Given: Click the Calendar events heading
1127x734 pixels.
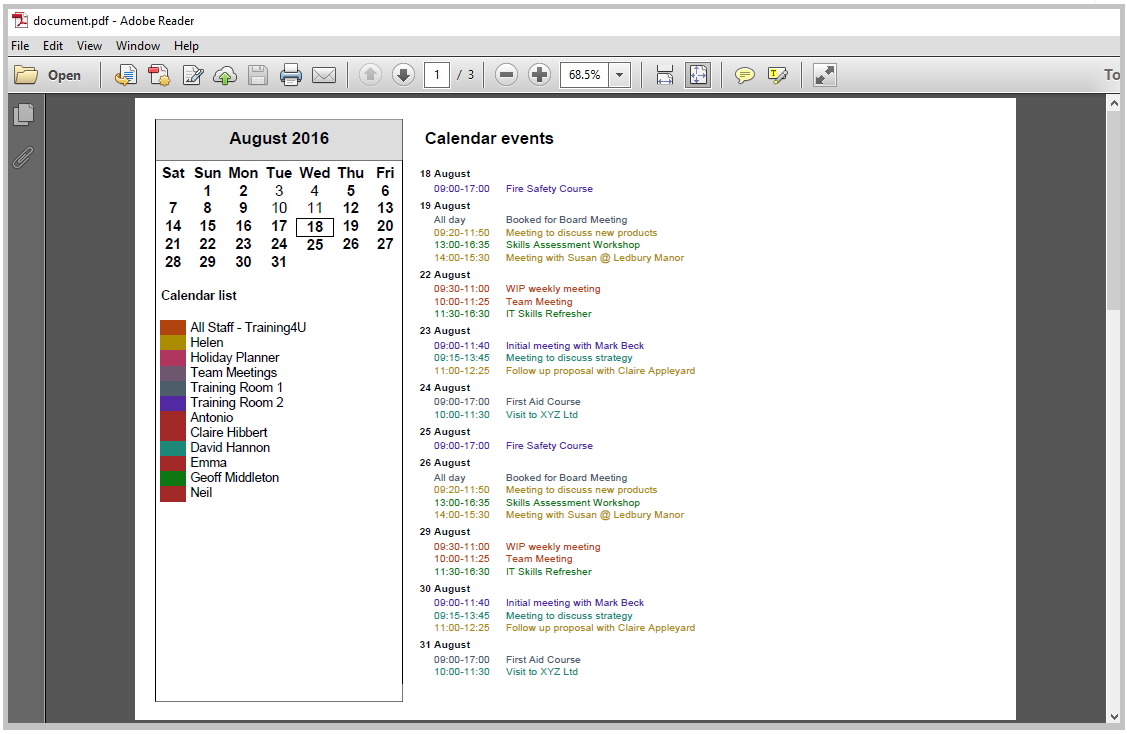Looking at the screenshot, I should tap(489, 139).
